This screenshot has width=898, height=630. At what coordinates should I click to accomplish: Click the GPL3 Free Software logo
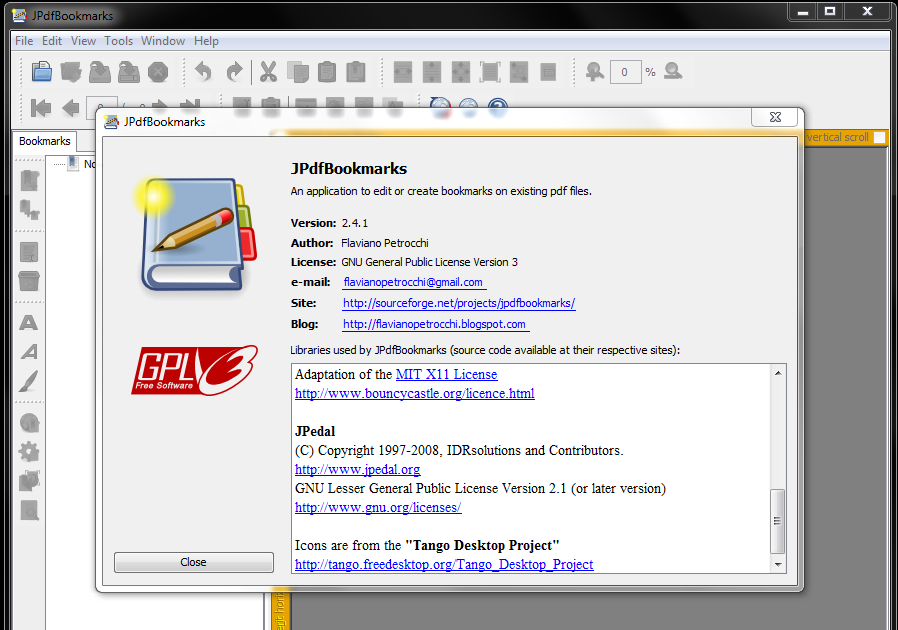click(x=195, y=371)
